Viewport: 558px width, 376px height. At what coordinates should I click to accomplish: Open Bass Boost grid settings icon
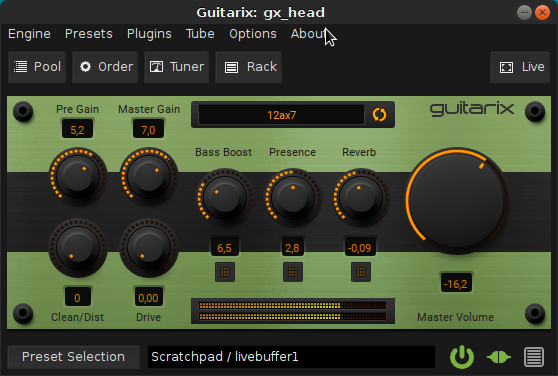[x=225, y=272]
